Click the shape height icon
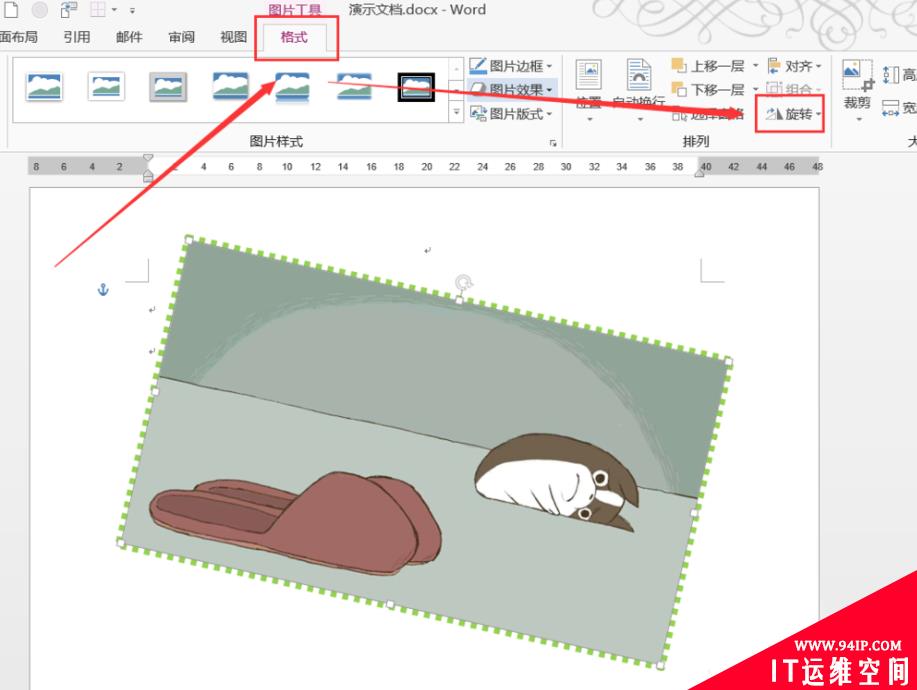 [890, 74]
